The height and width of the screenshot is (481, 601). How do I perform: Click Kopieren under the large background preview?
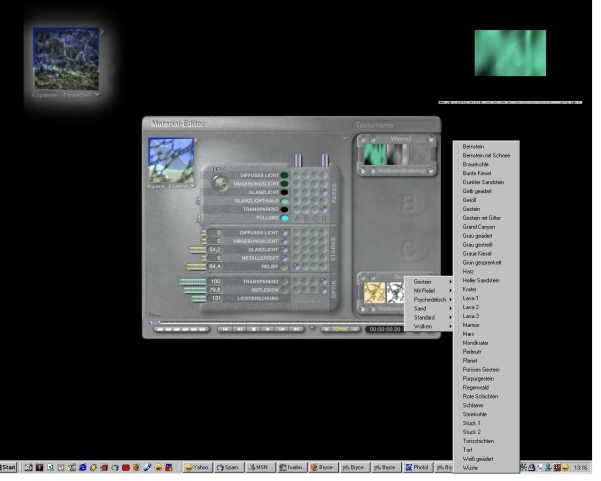coord(46,97)
